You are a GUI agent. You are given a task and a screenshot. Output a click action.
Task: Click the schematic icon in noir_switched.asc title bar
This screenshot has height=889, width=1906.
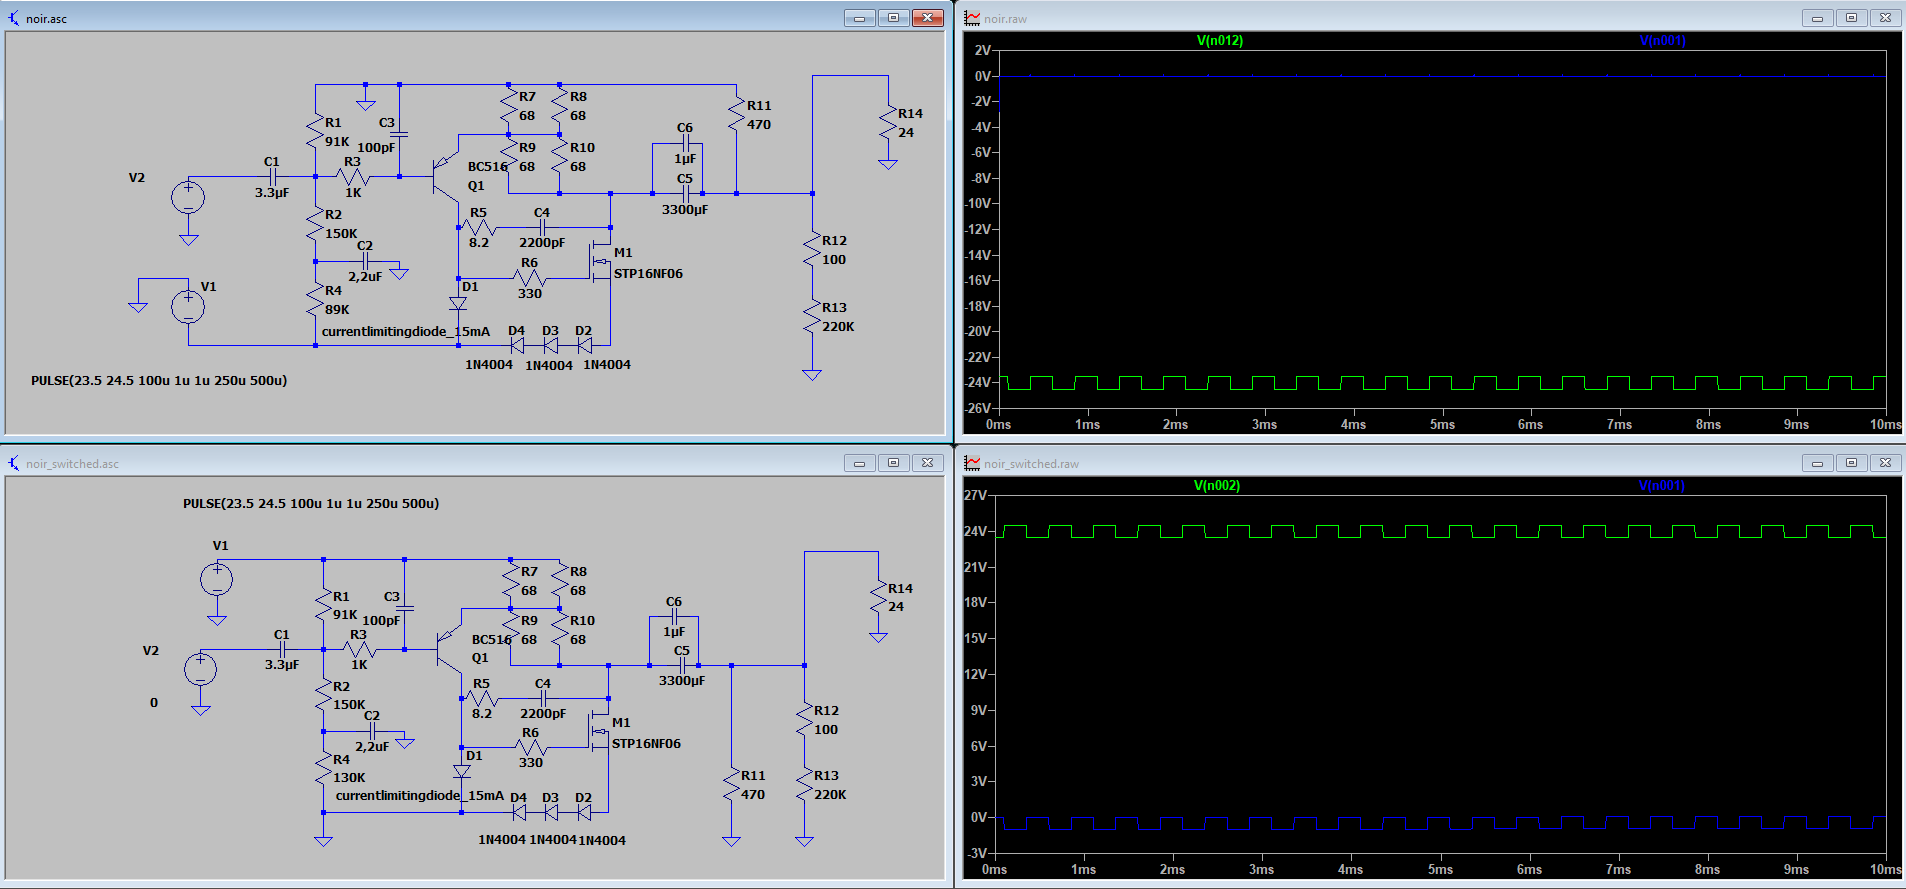[14, 463]
